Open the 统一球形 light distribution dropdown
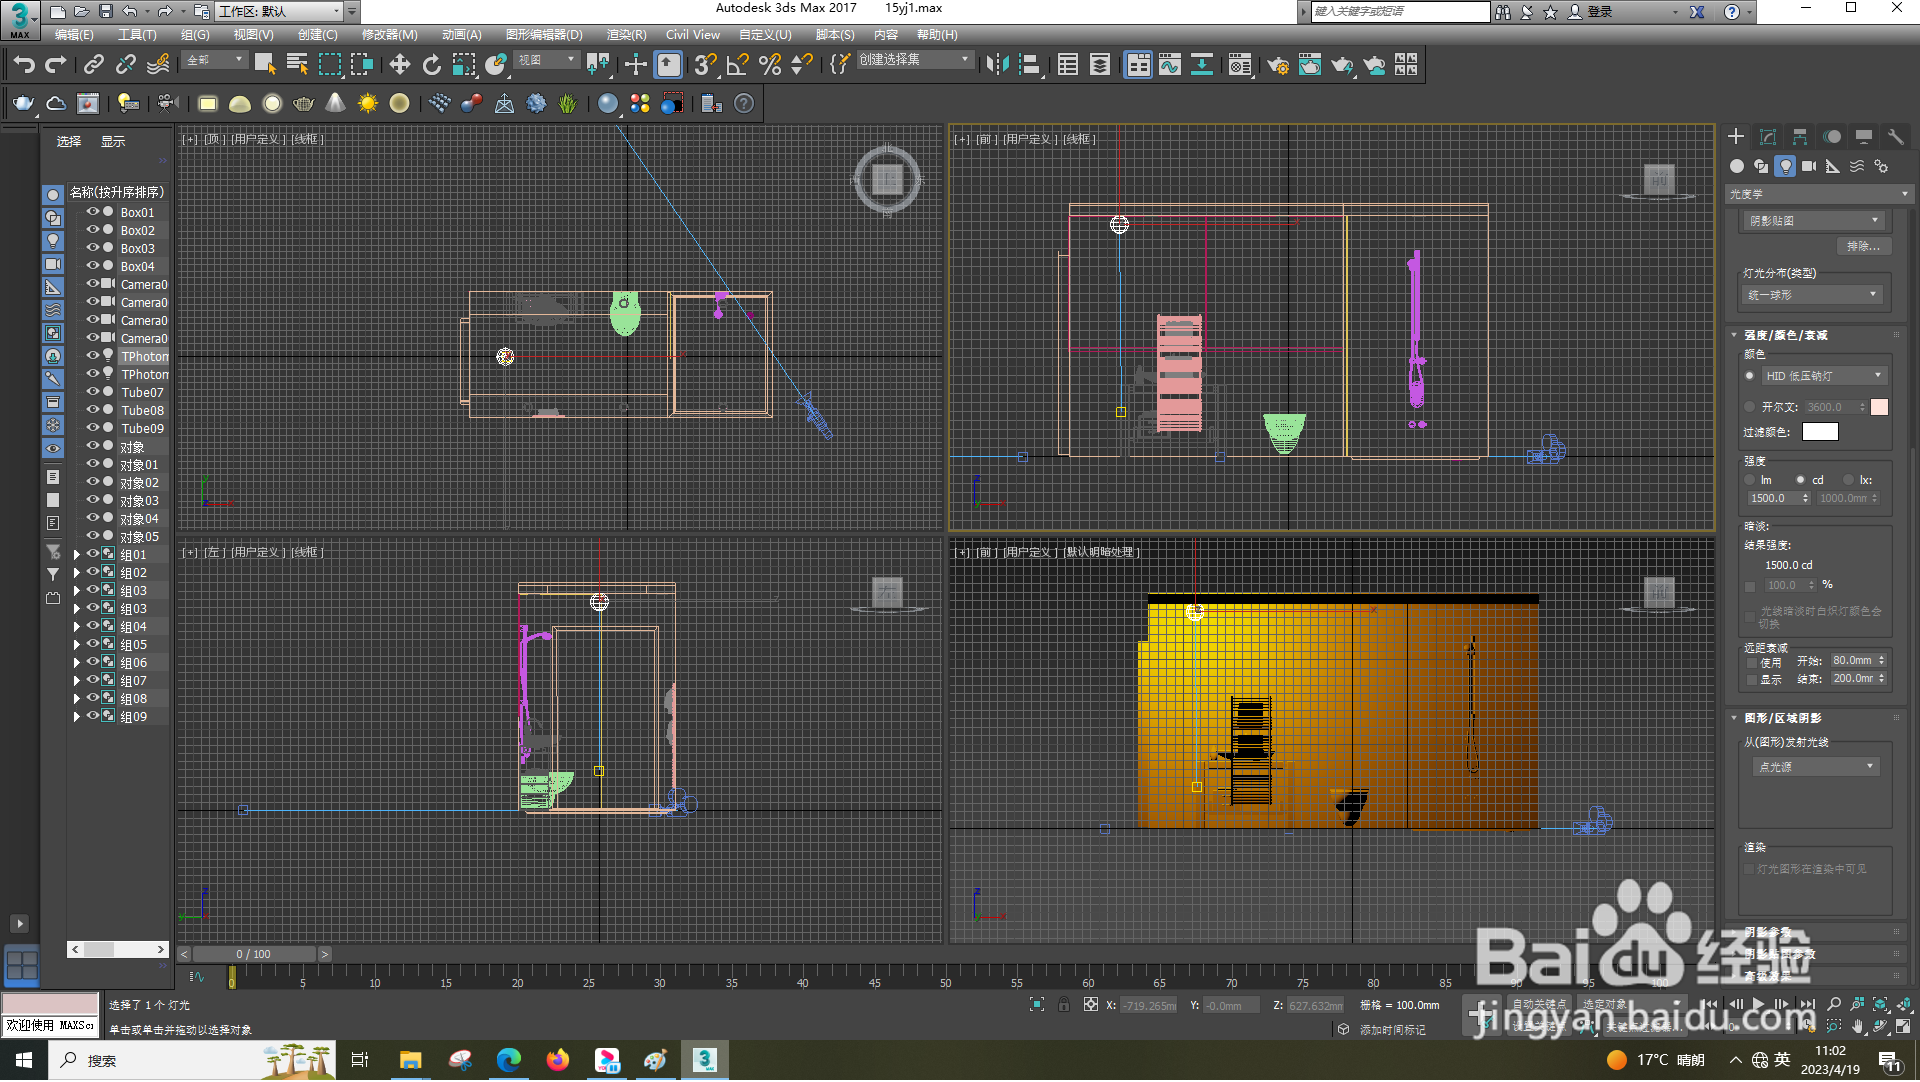The image size is (1920, 1082). pyautogui.click(x=1813, y=295)
